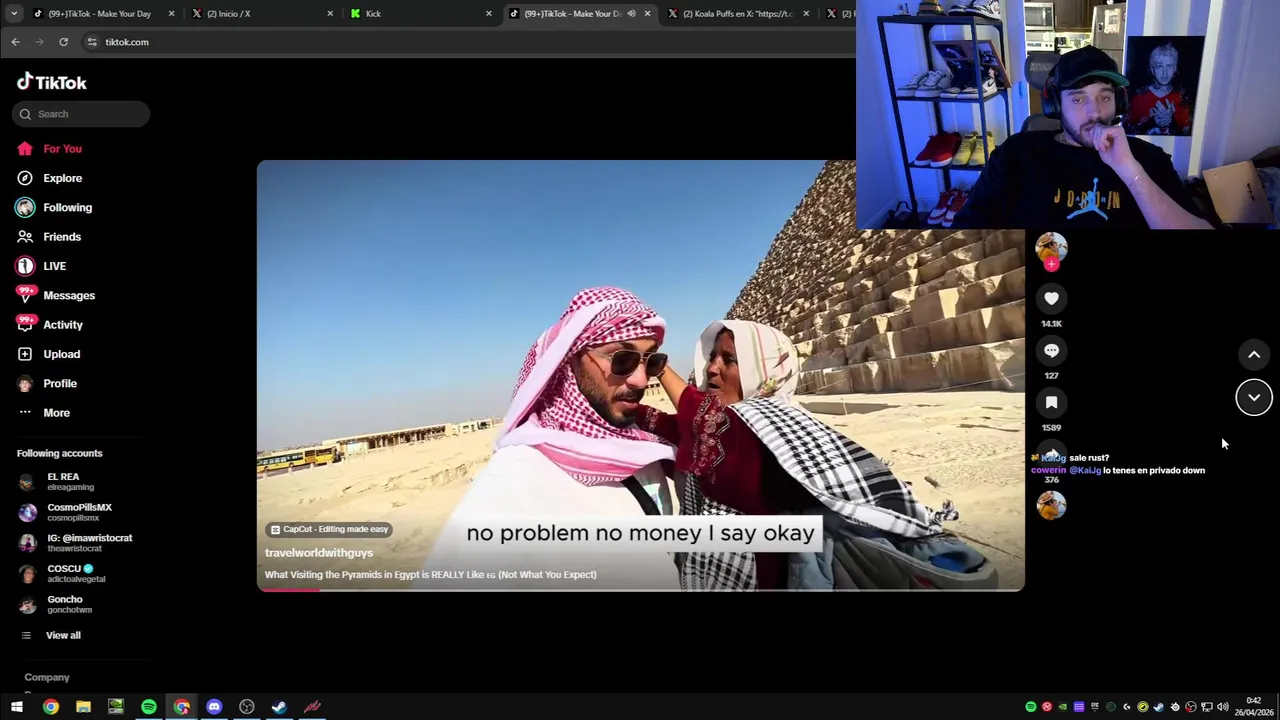Close the Inicio / X tab
1280x720 pixels.
click(330, 14)
